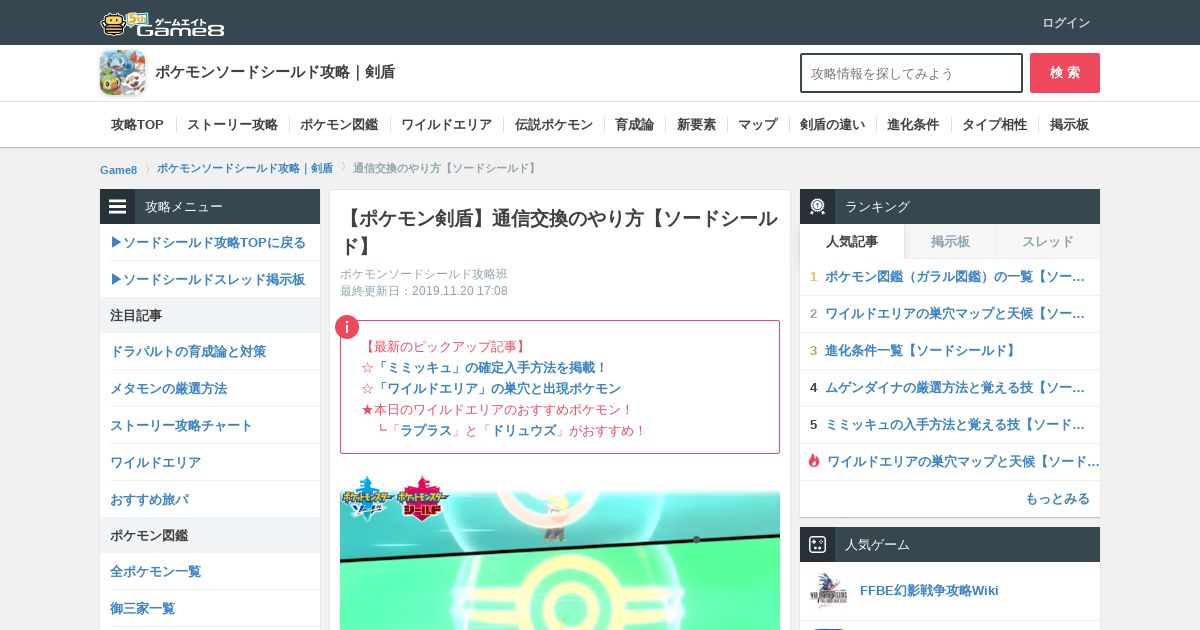Click the red info icon on pickup box
This screenshot has width=1200, height=630.
(x=346, y=327)
